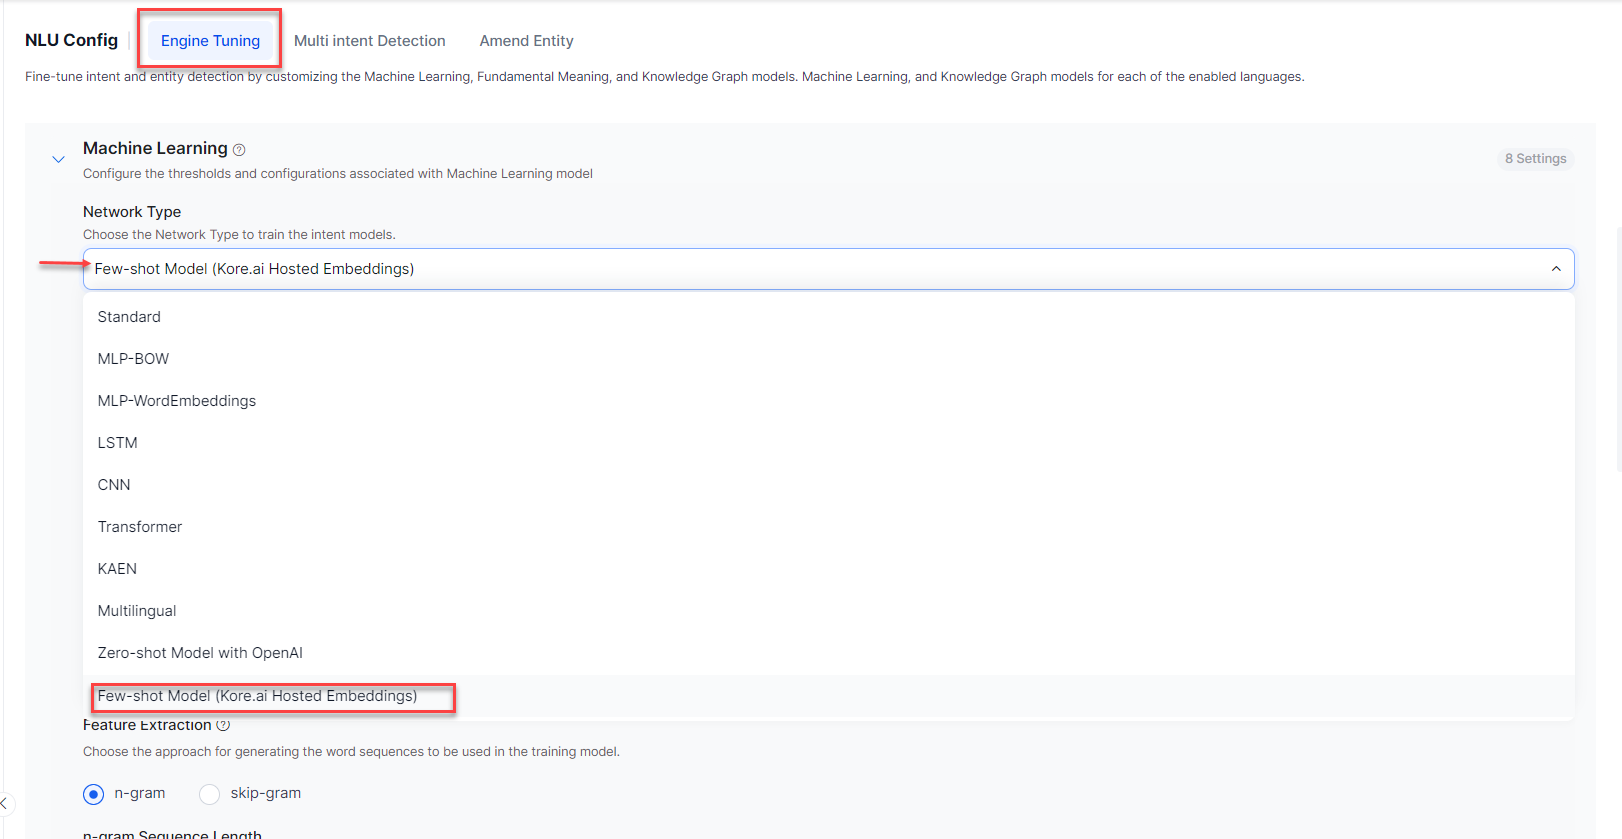
Task: Click the 8 Settings badge
Action: point(1535,159)
